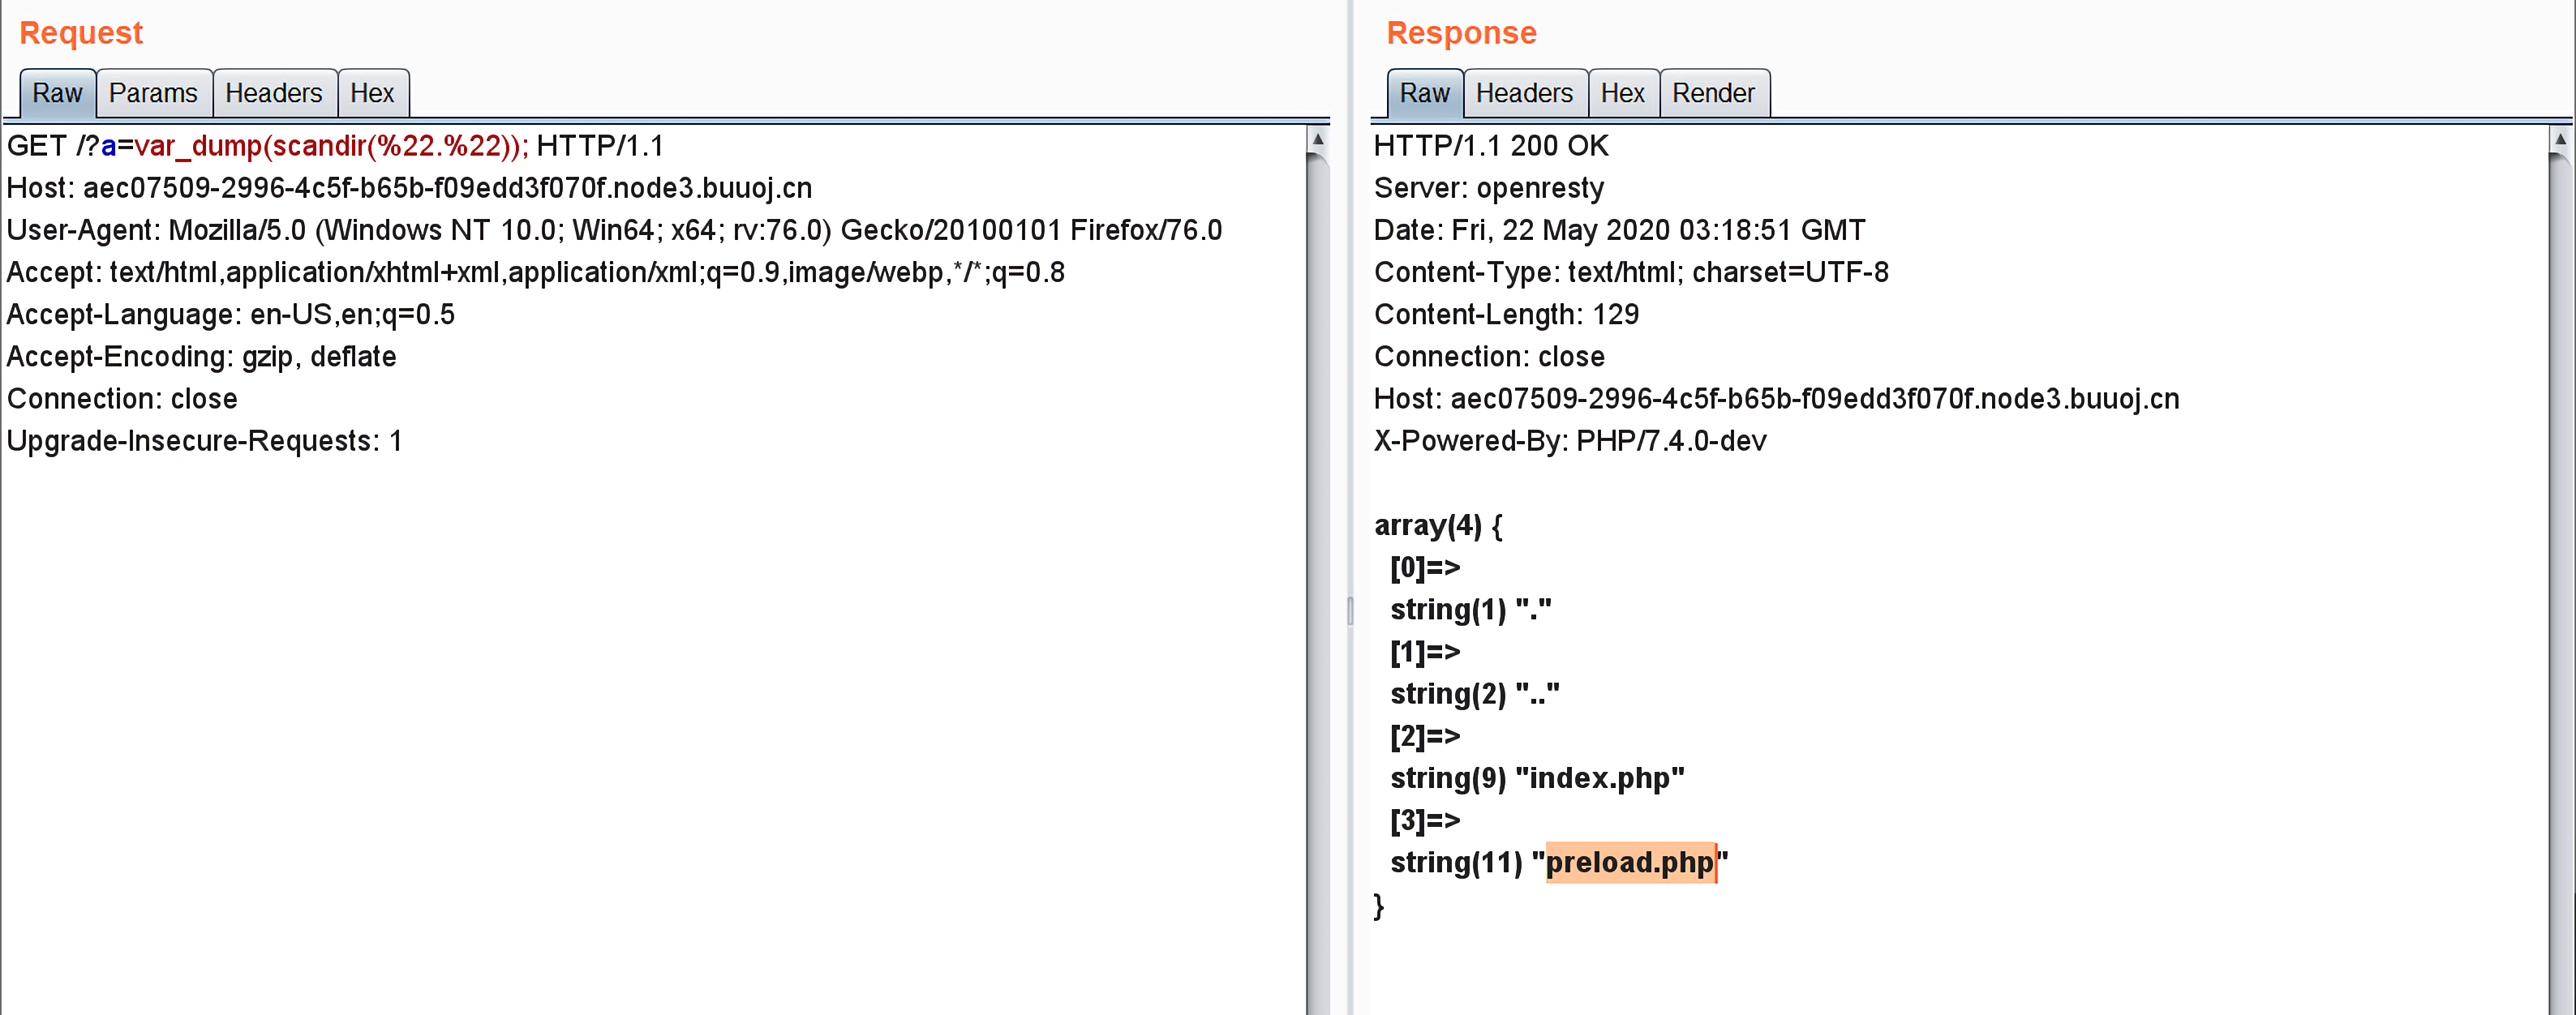Click the X-Powered-By PHP header line

[1570, 440]
